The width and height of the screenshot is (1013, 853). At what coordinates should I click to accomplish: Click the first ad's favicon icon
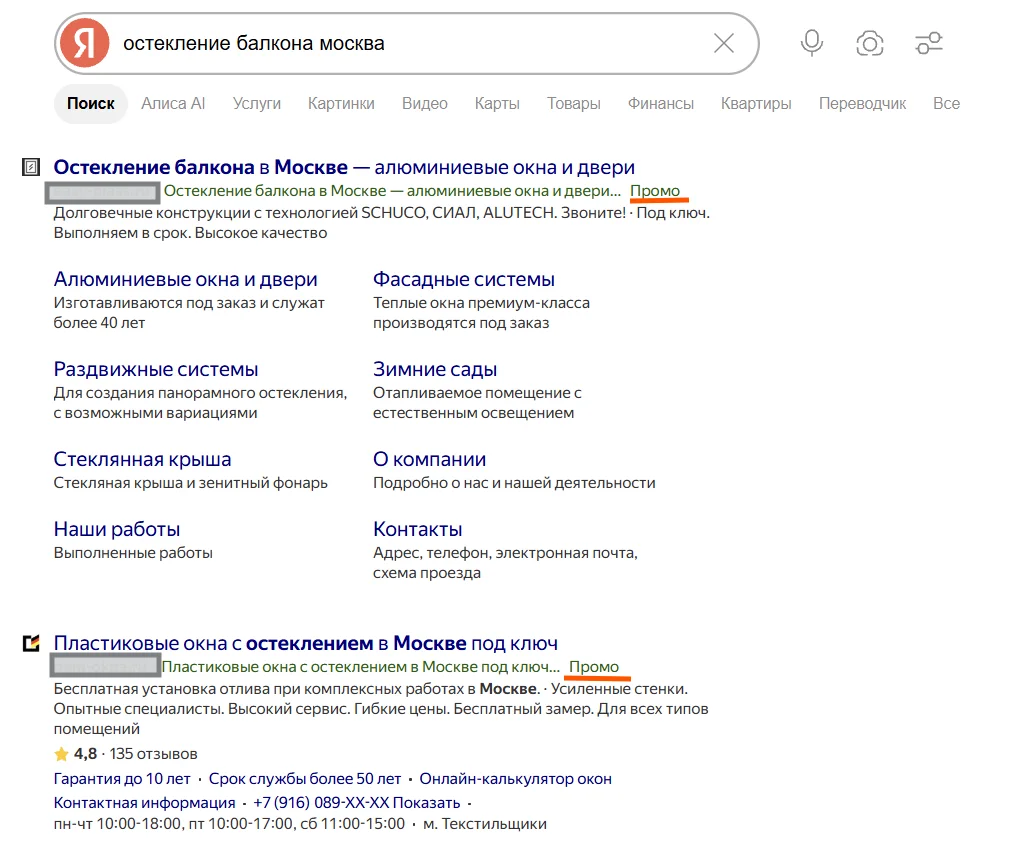click(x=30, y=167)
